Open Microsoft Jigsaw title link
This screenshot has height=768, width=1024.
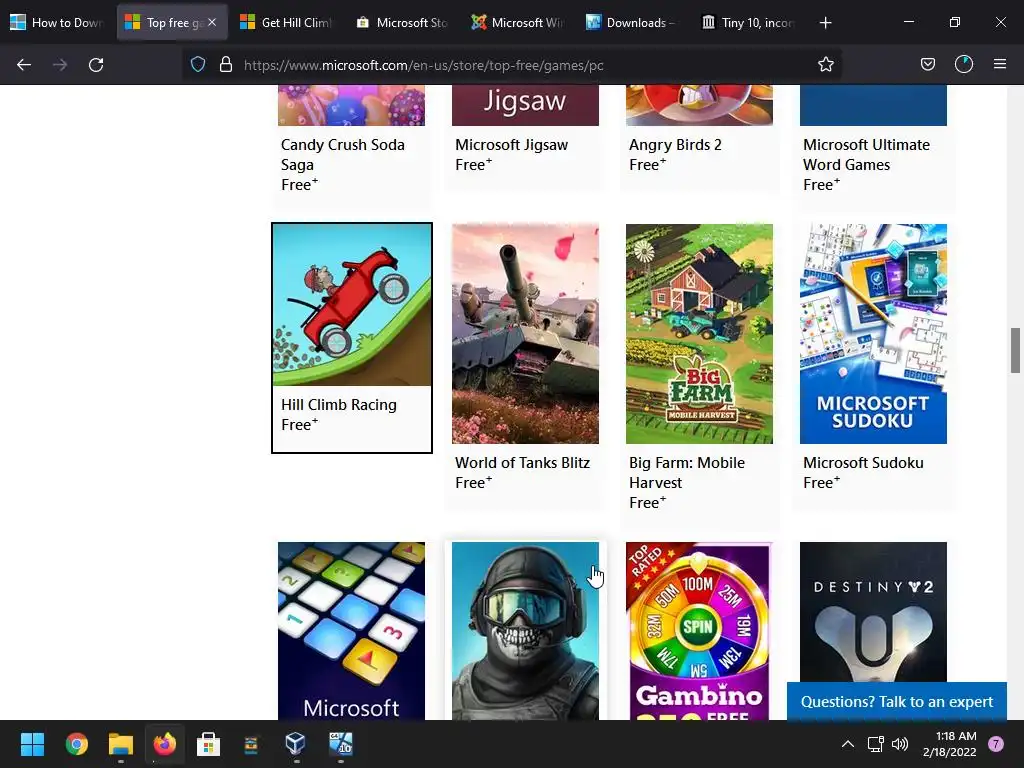(x=511, y=145)
